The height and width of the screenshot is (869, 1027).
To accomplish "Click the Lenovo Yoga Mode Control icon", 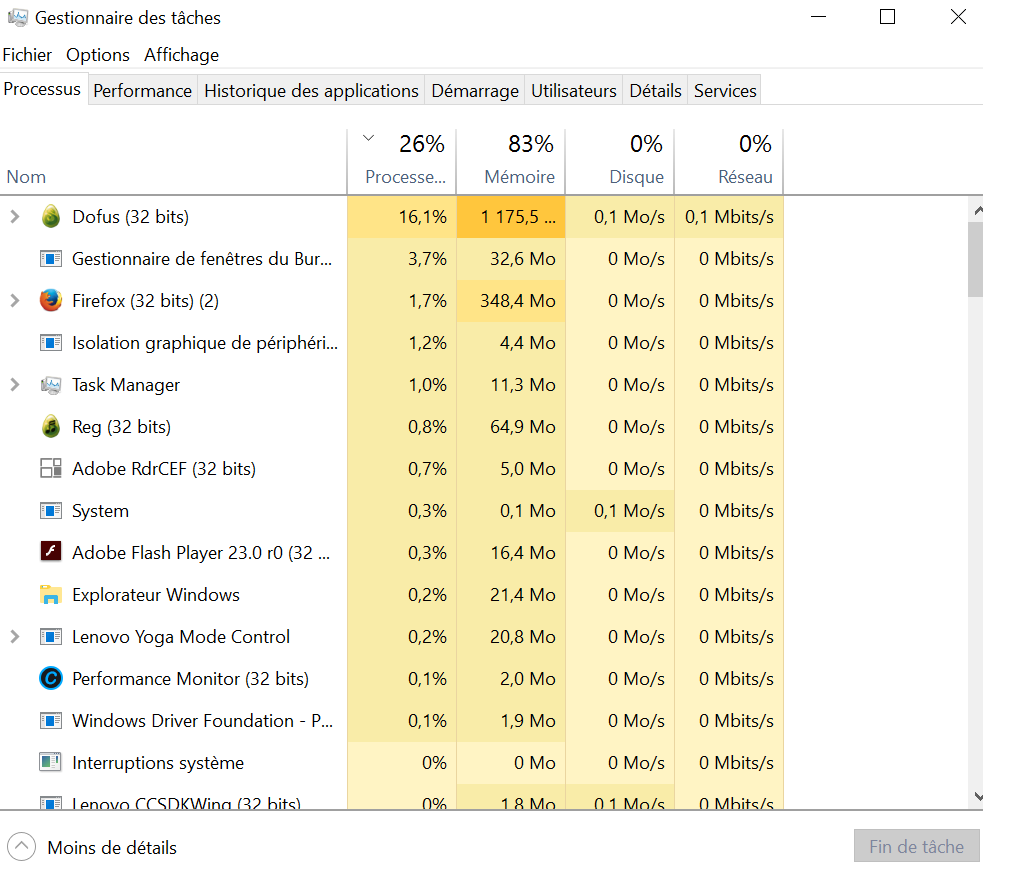I will (50, 637).
